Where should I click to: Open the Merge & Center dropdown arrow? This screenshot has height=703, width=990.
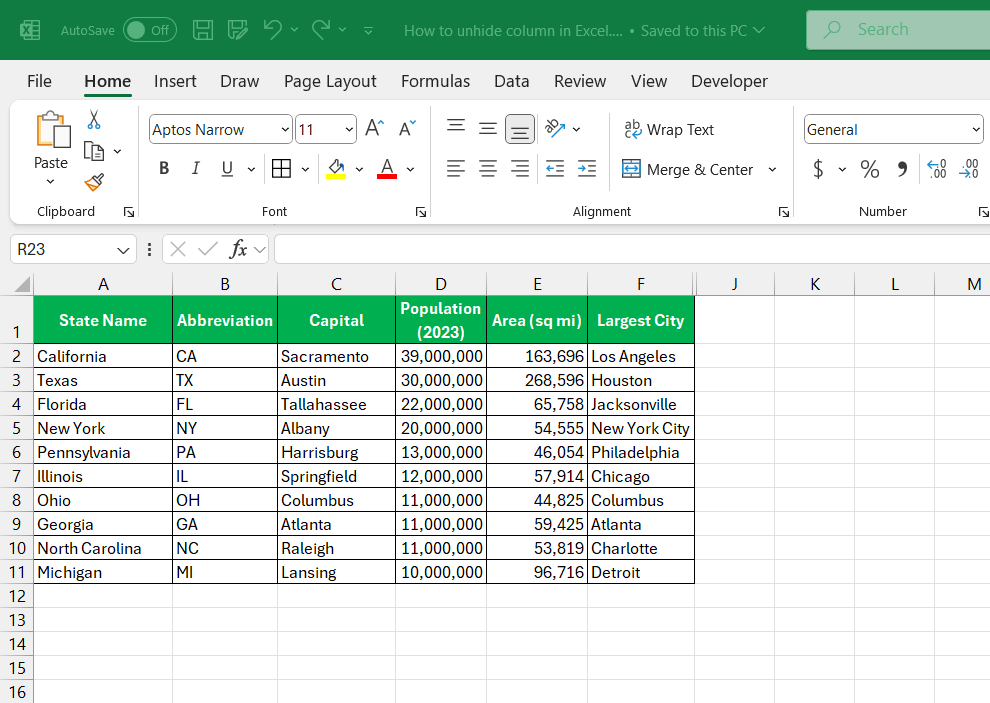point(772,169)
